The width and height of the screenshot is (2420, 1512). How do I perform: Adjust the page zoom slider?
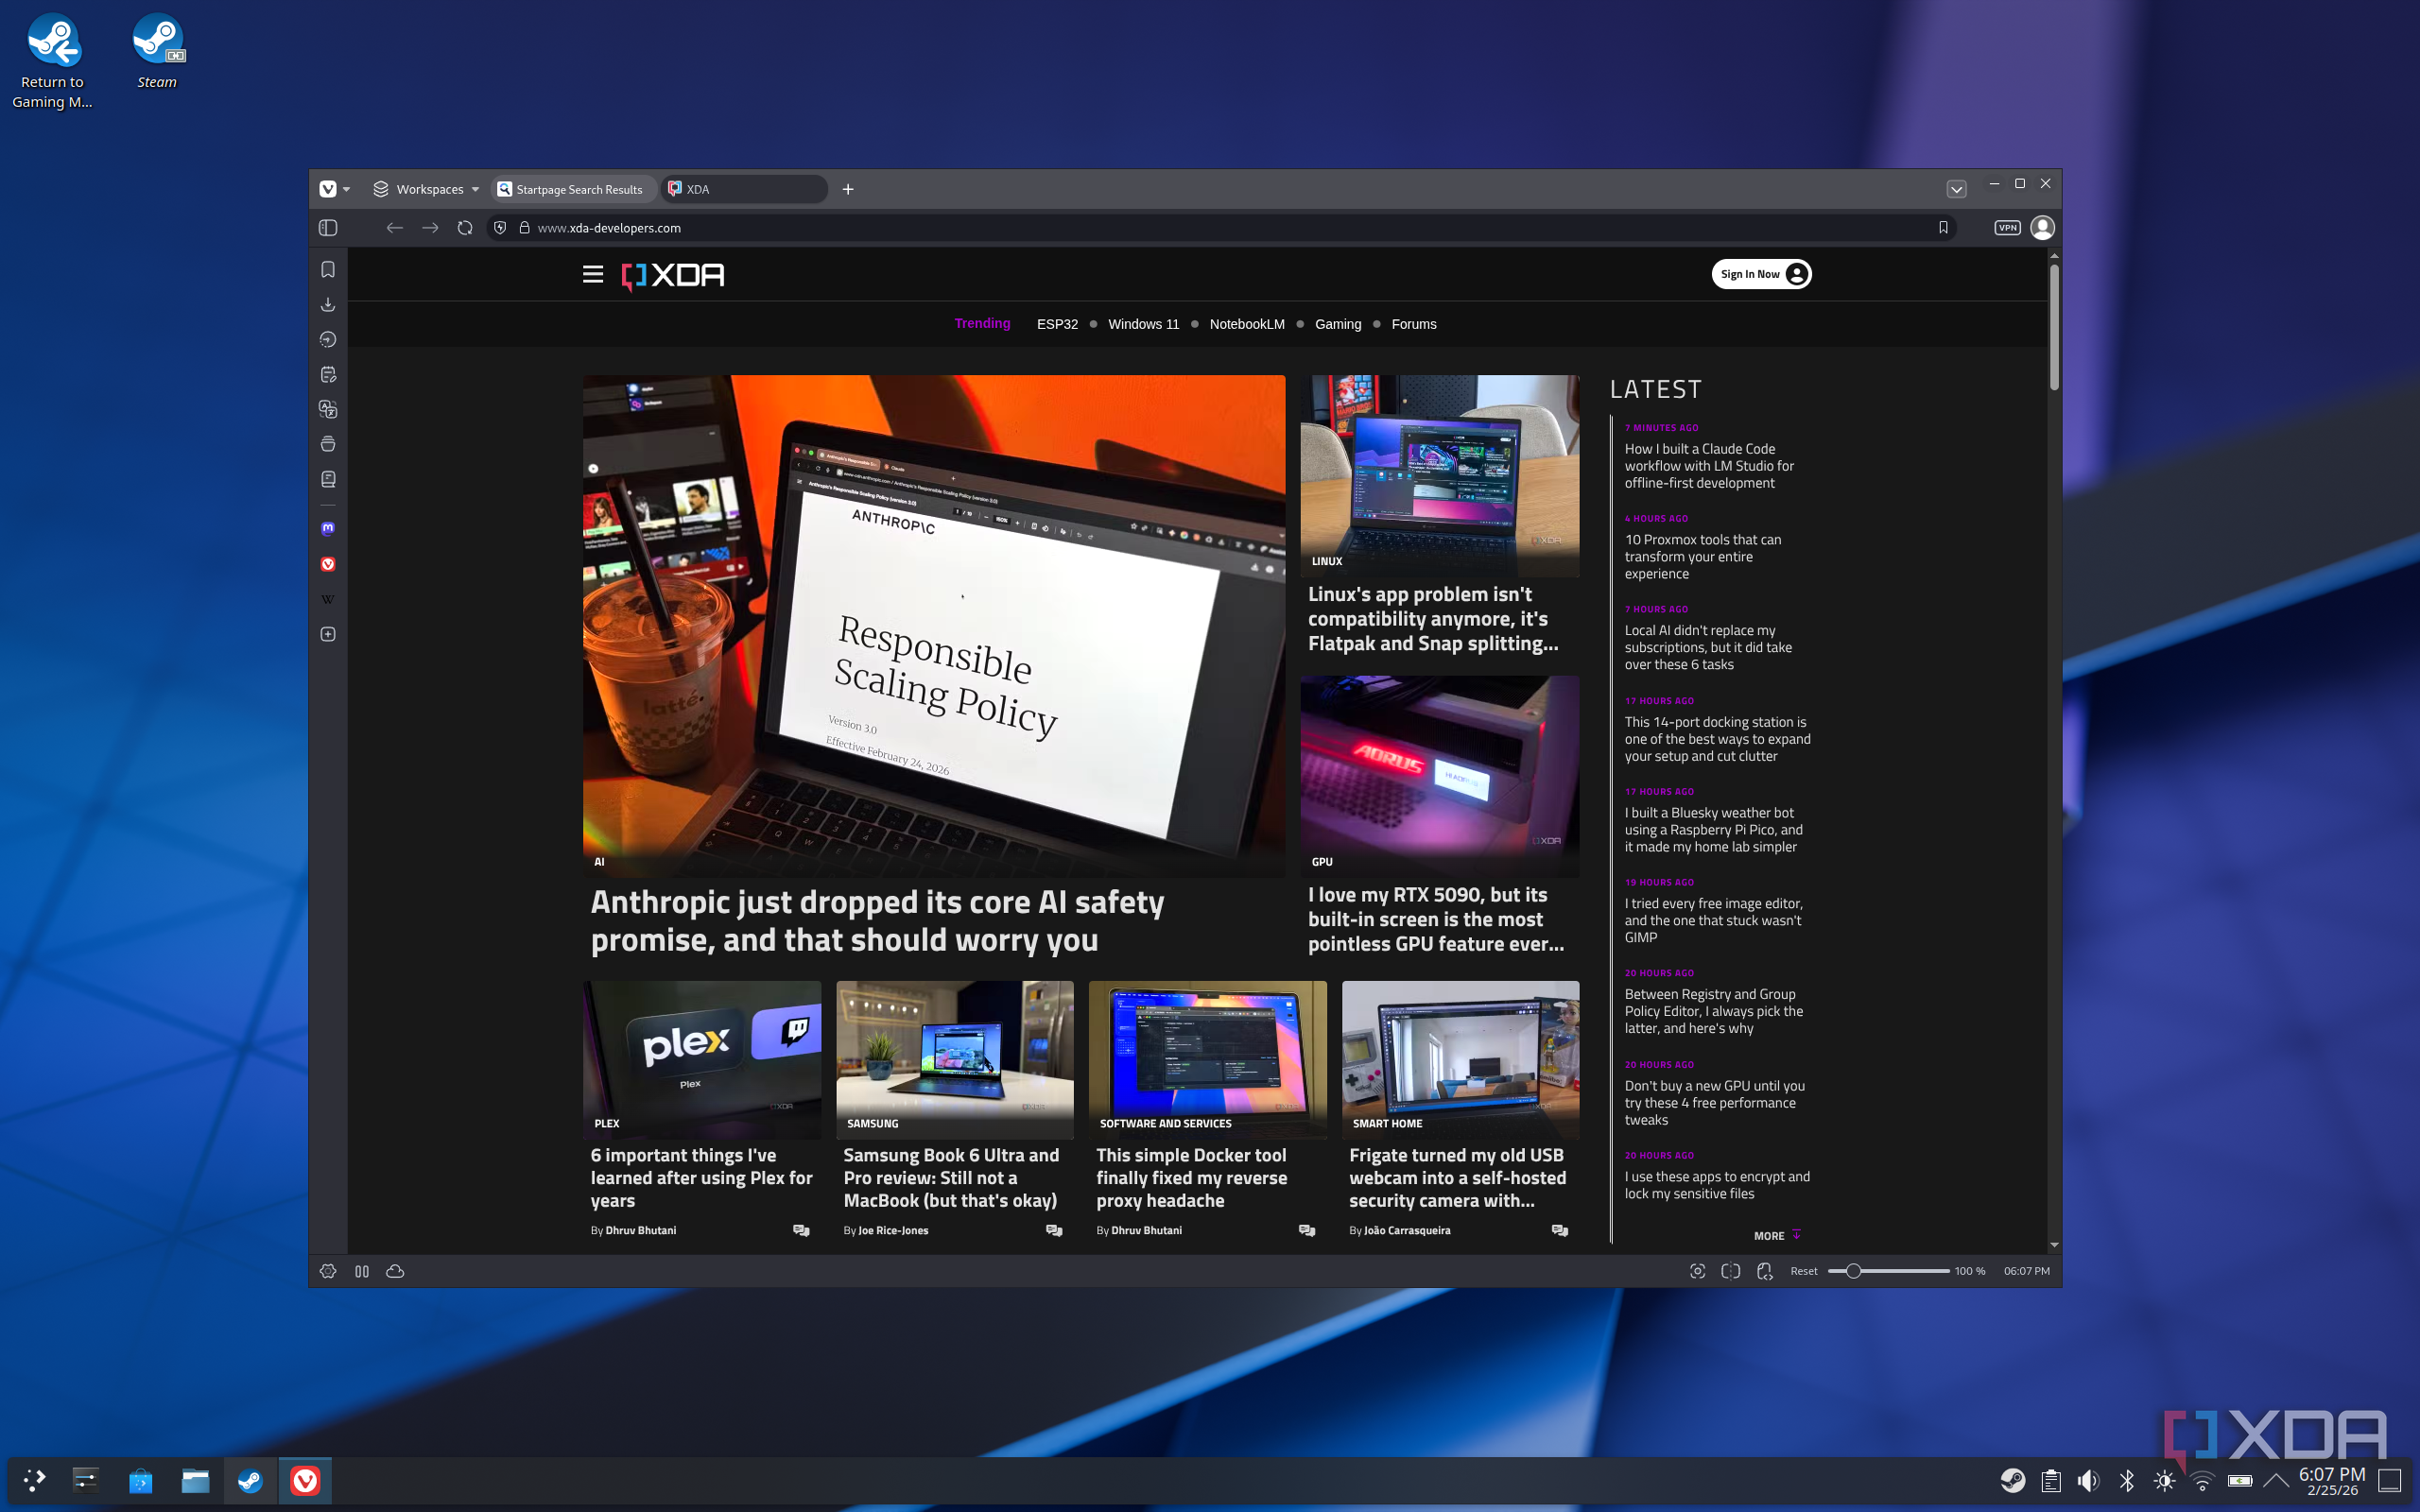click(x=1888, y=1271)
